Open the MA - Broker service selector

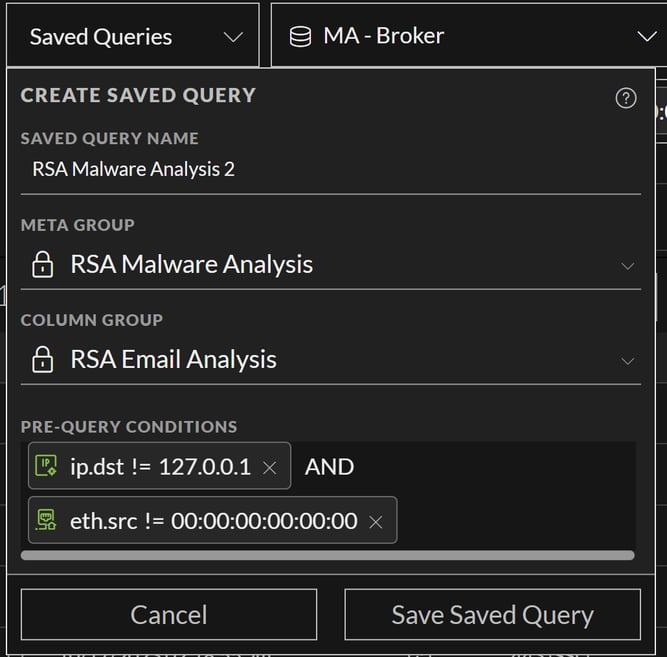pos(469,36)
